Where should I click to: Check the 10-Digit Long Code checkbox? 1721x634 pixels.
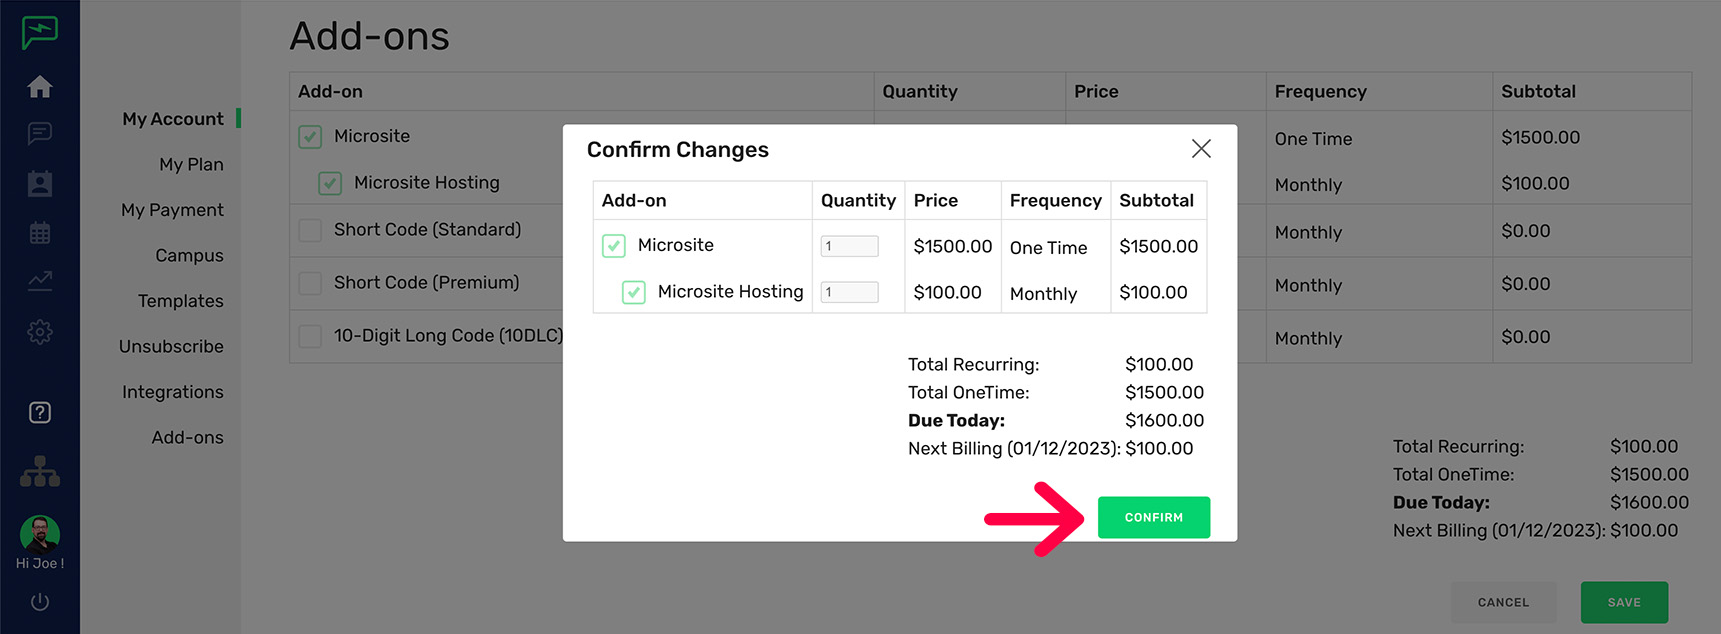point(310,336)
